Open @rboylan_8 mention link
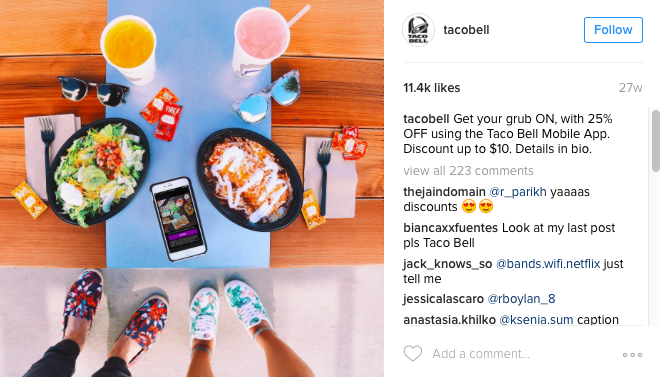660x377 pixels. [522, 299]
